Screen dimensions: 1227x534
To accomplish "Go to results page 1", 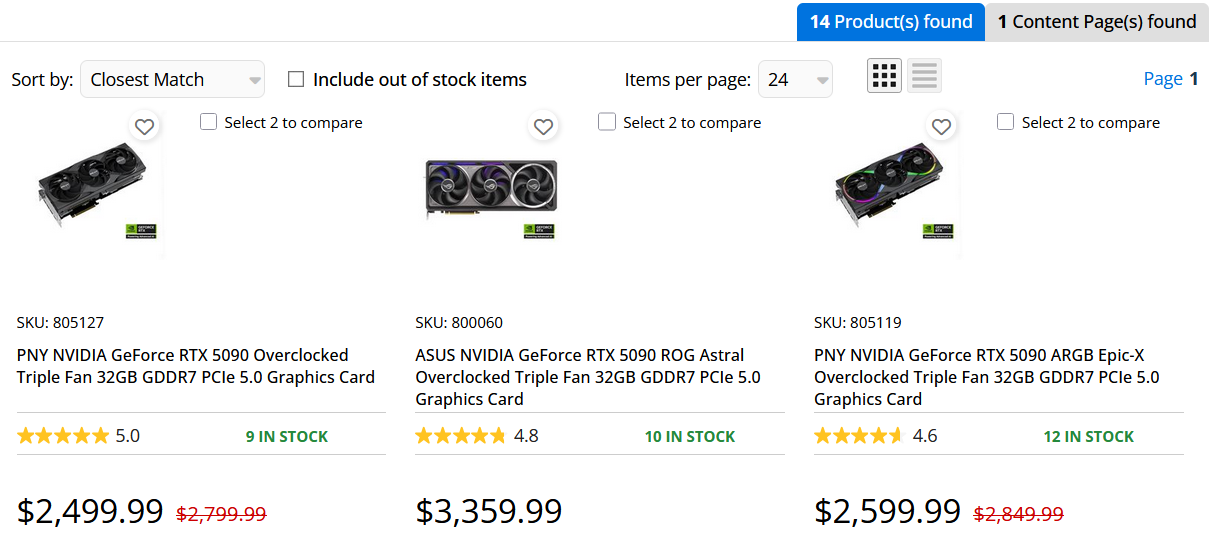I will [1193, 79].
